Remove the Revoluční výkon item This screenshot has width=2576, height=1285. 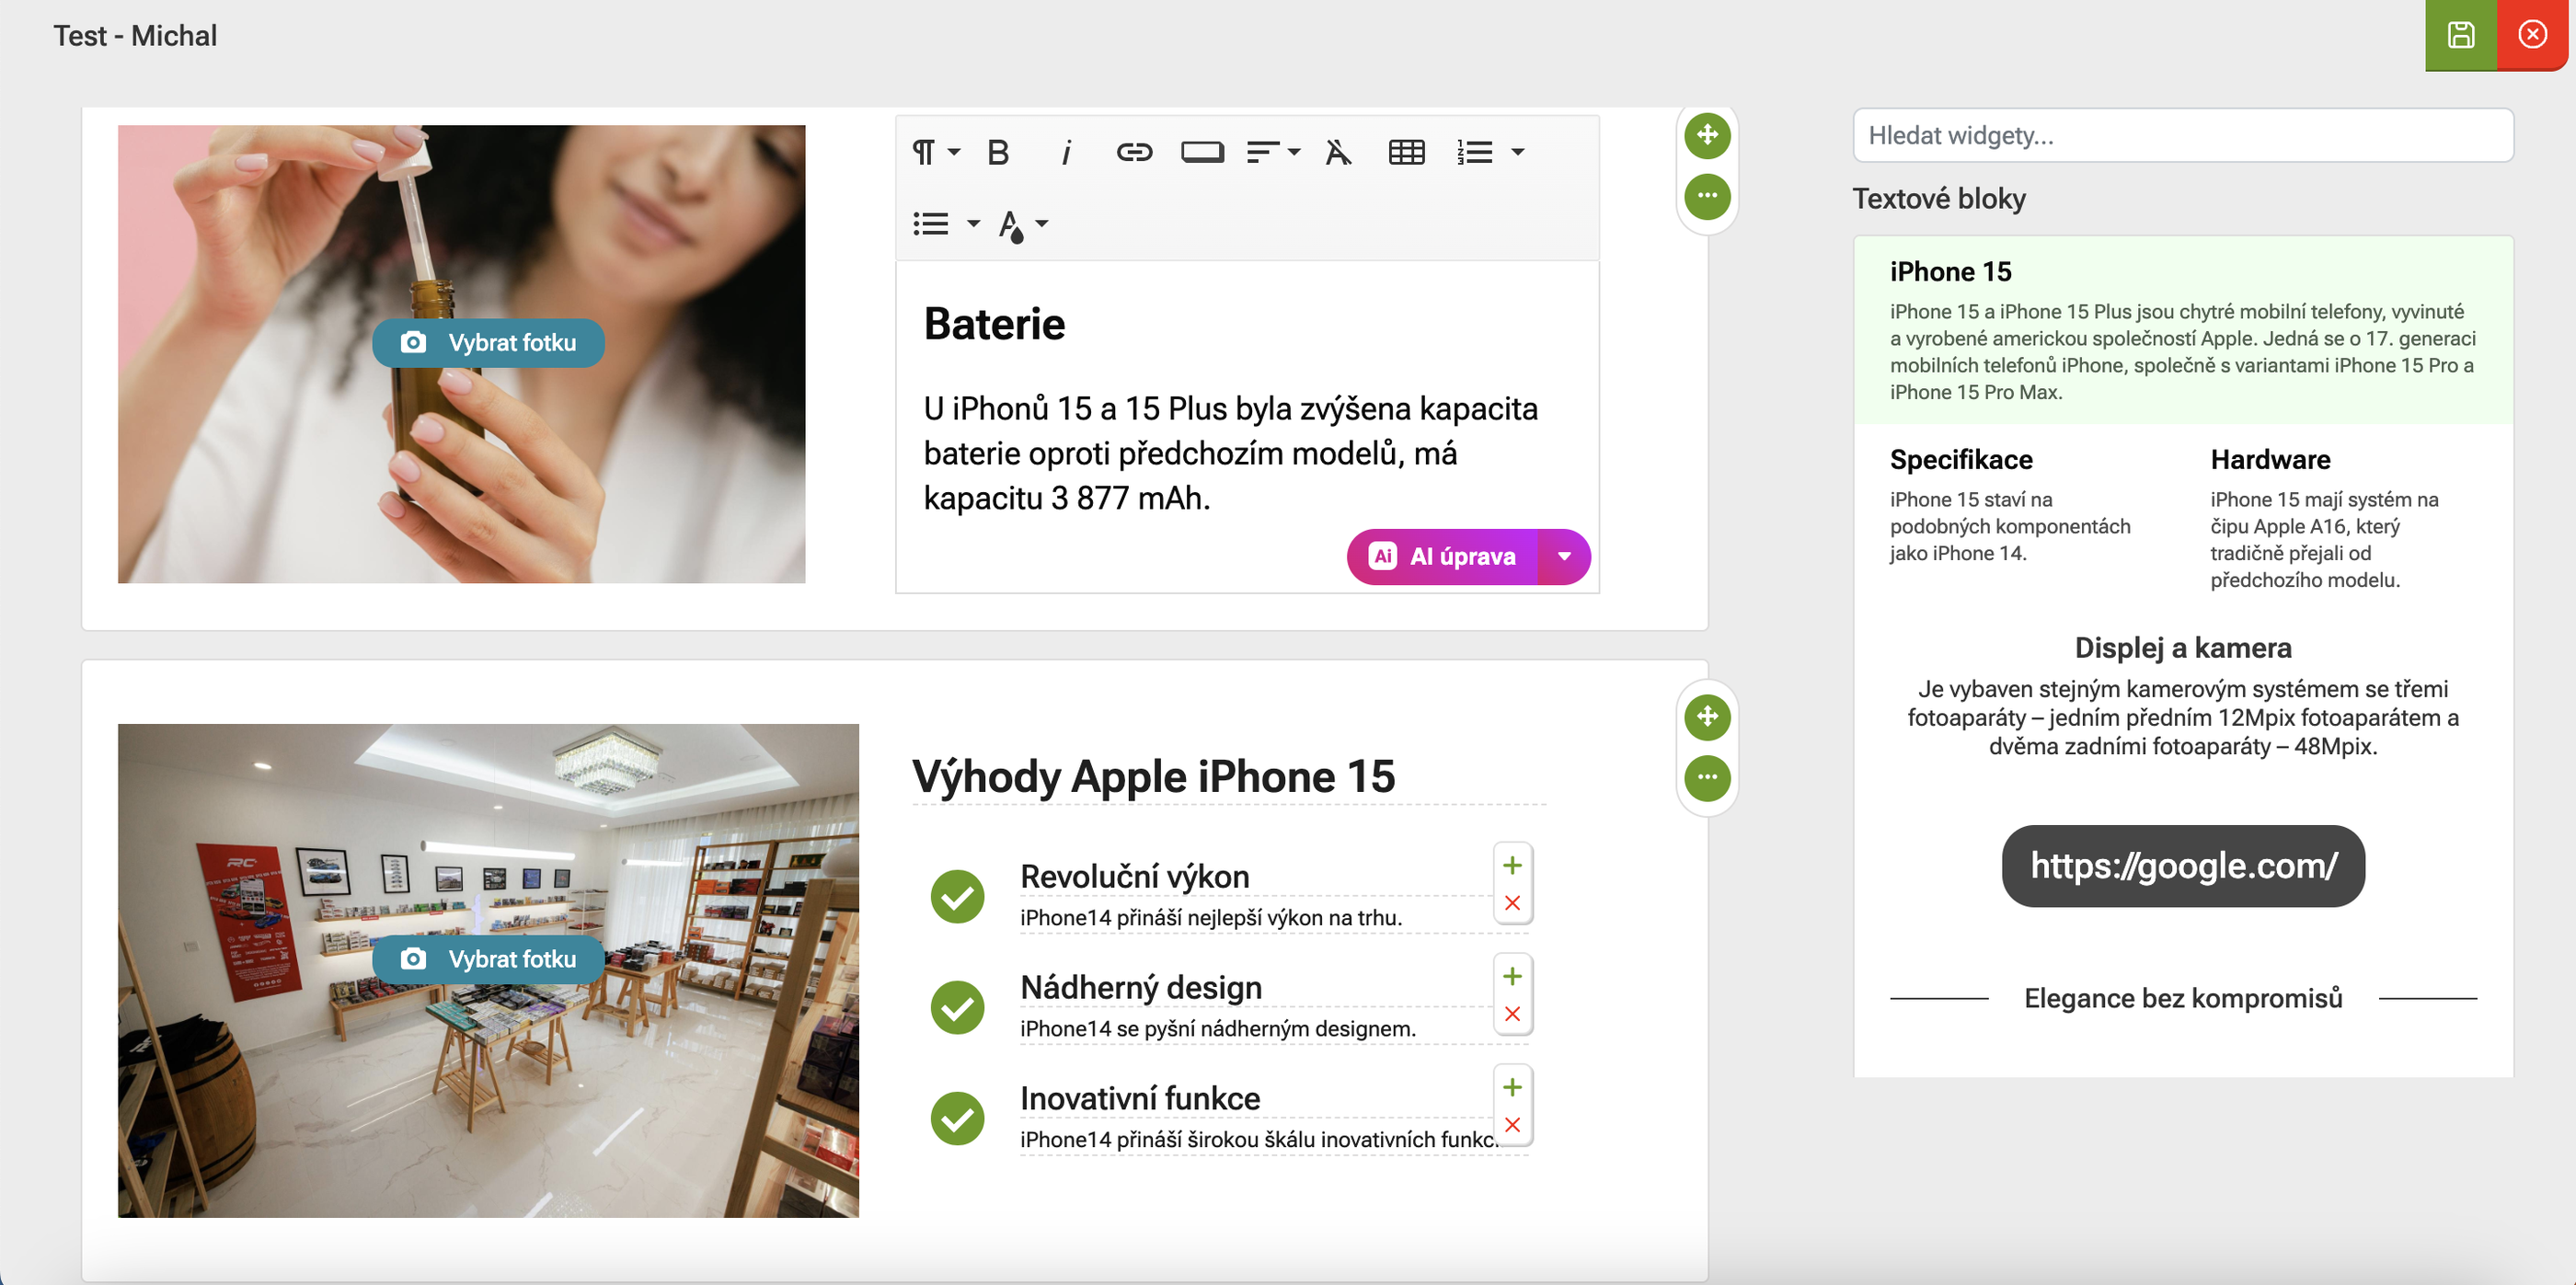1512,903
